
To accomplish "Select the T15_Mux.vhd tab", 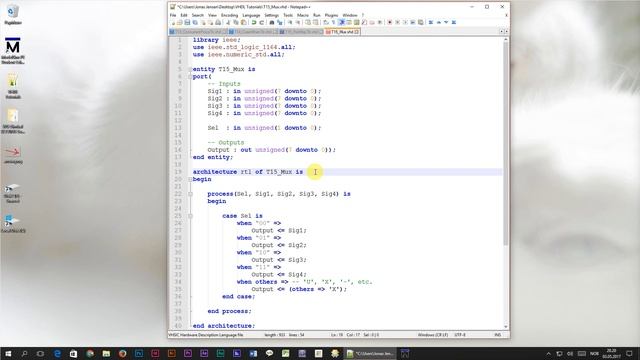I will tap(342, 31).
